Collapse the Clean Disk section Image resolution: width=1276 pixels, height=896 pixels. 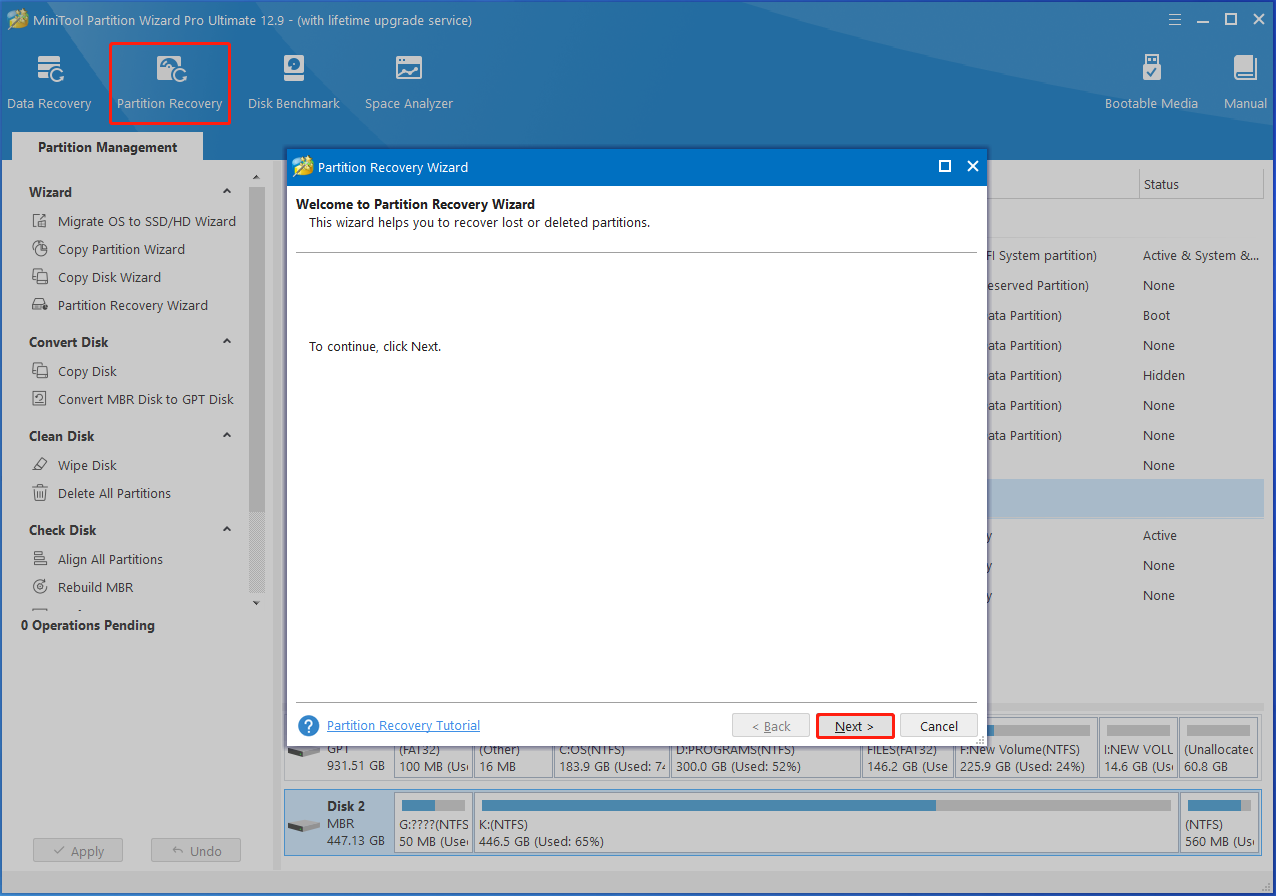(227, 435)
